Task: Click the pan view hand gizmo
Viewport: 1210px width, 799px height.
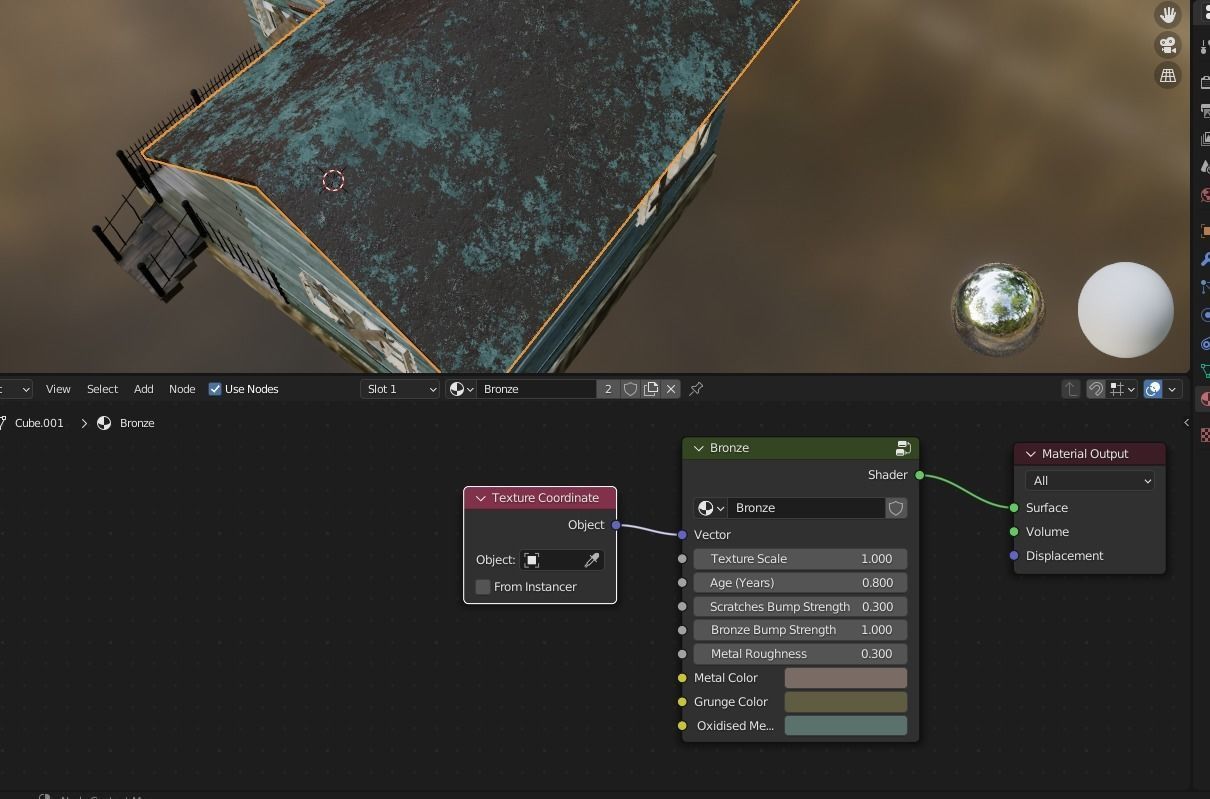Action: (1168, 14)
